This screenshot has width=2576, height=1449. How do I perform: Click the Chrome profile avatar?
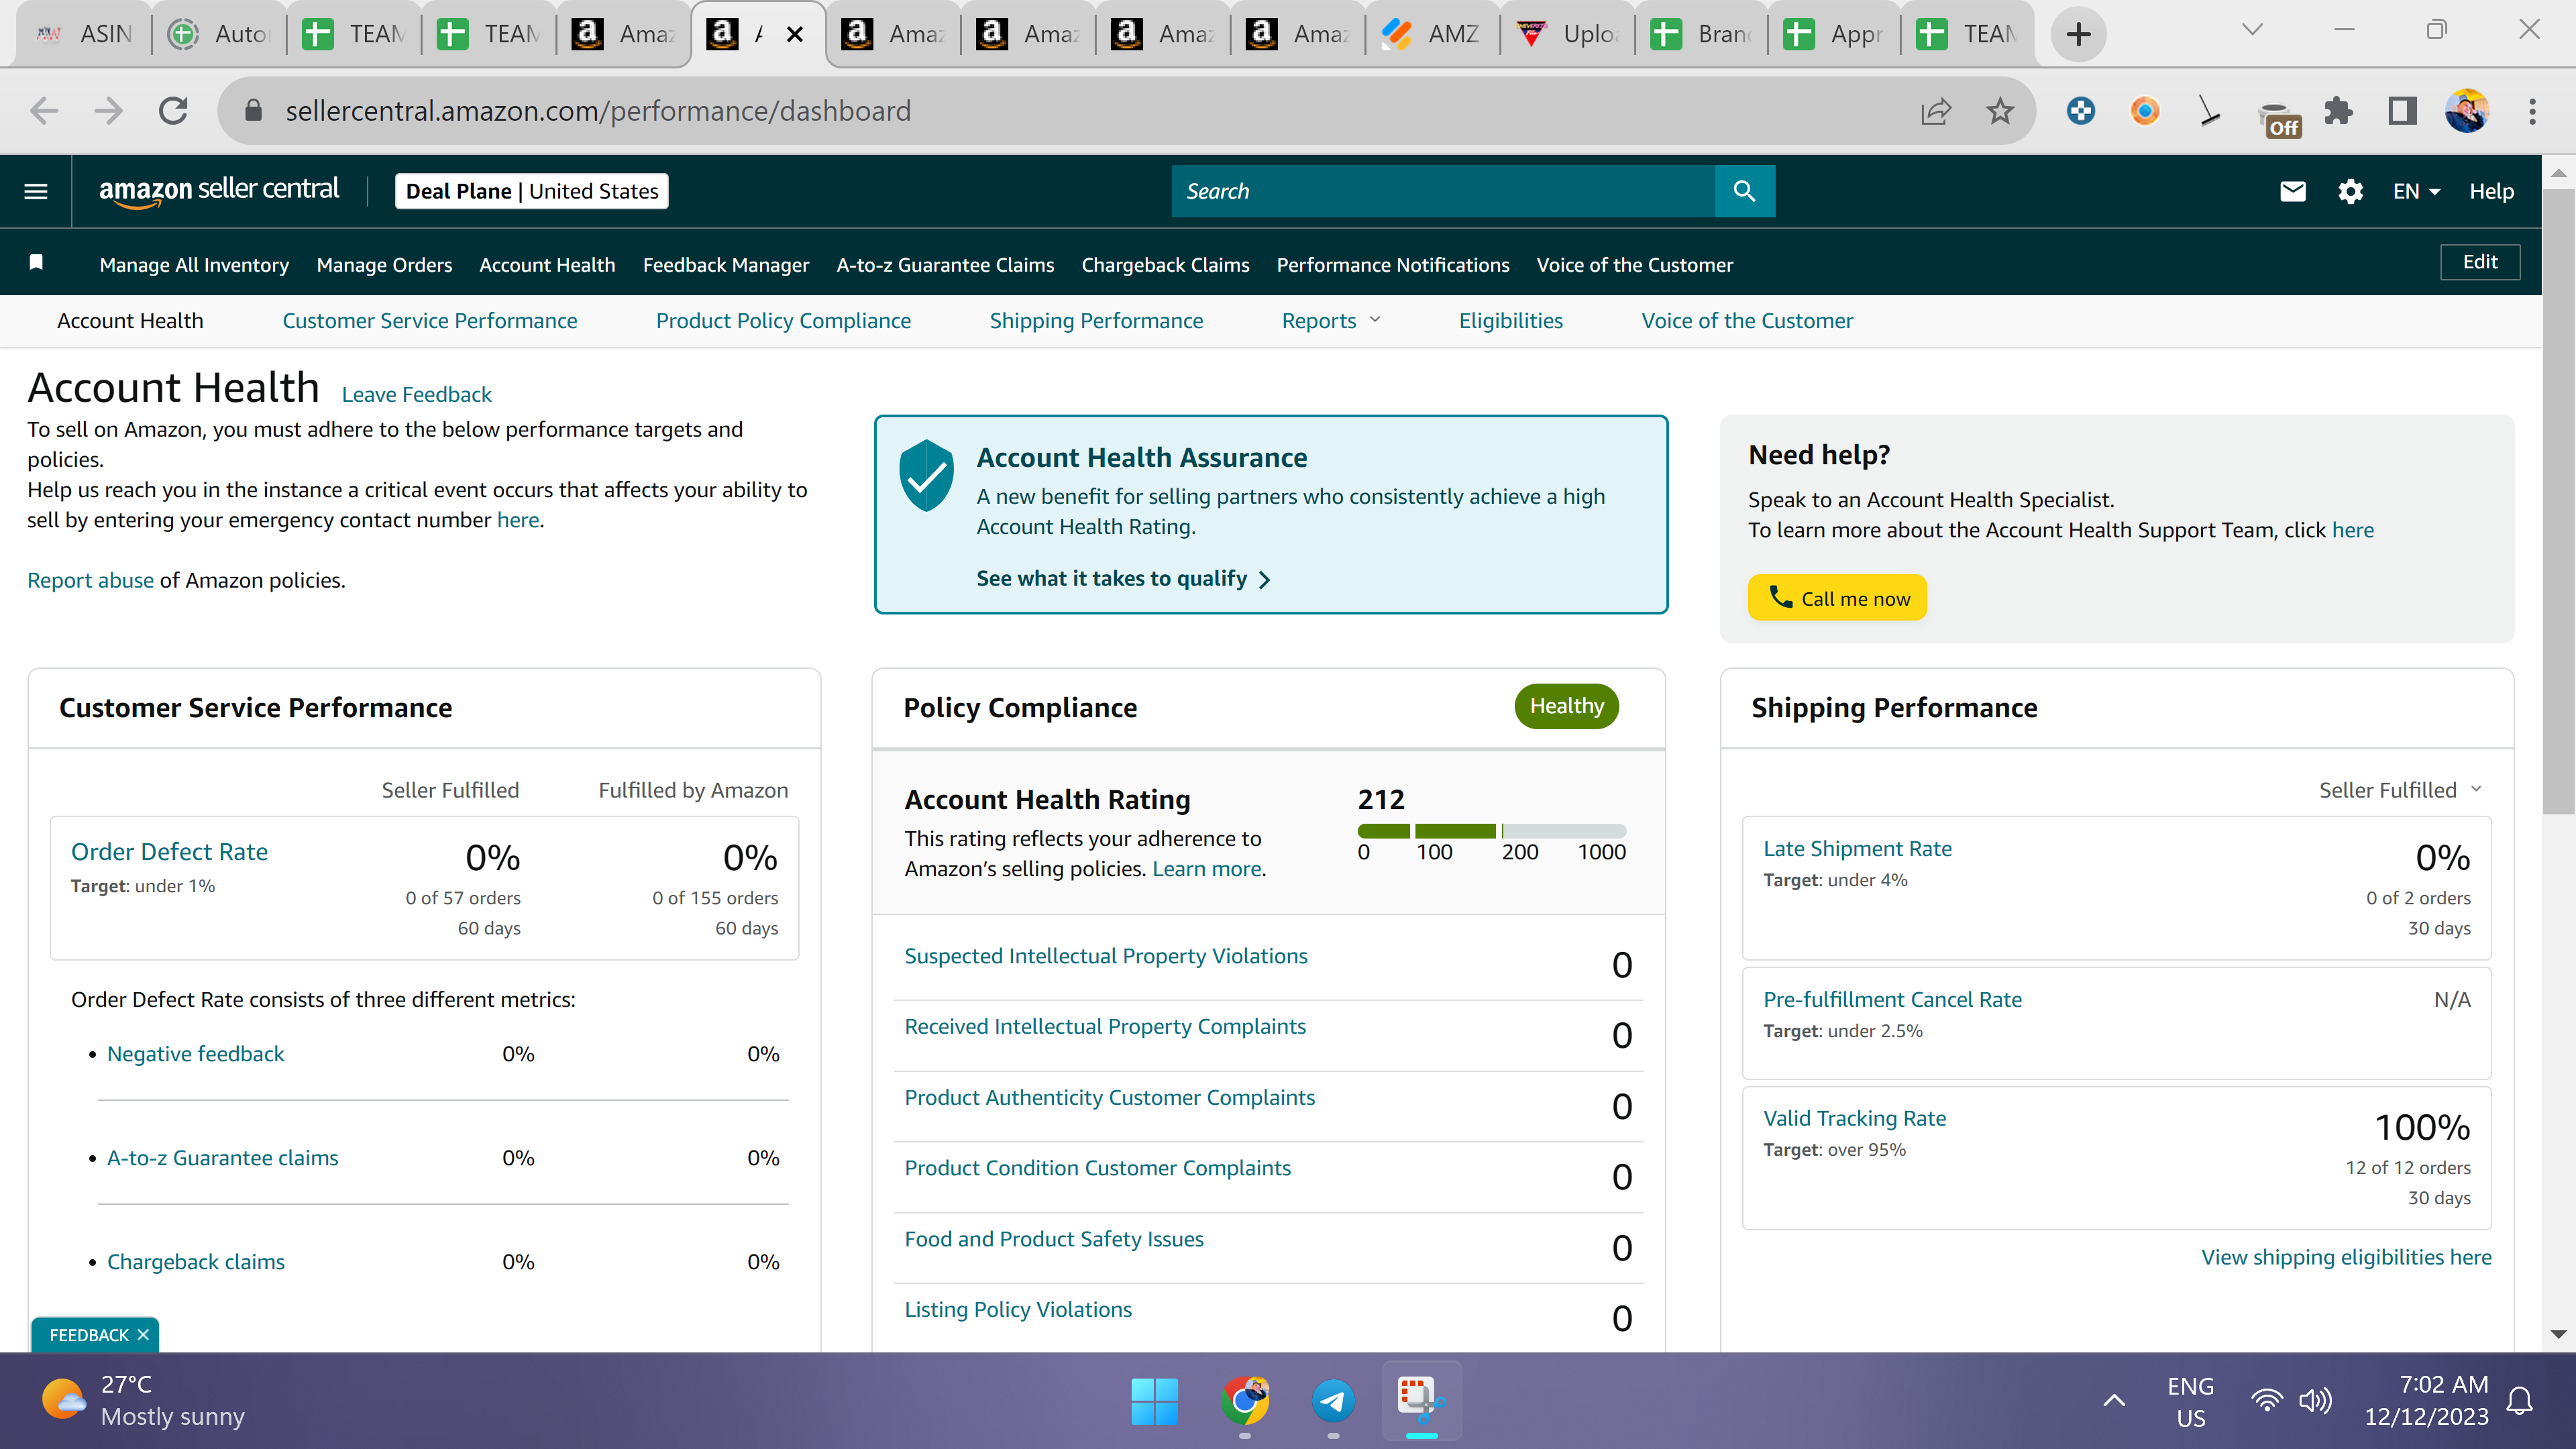2466,111
